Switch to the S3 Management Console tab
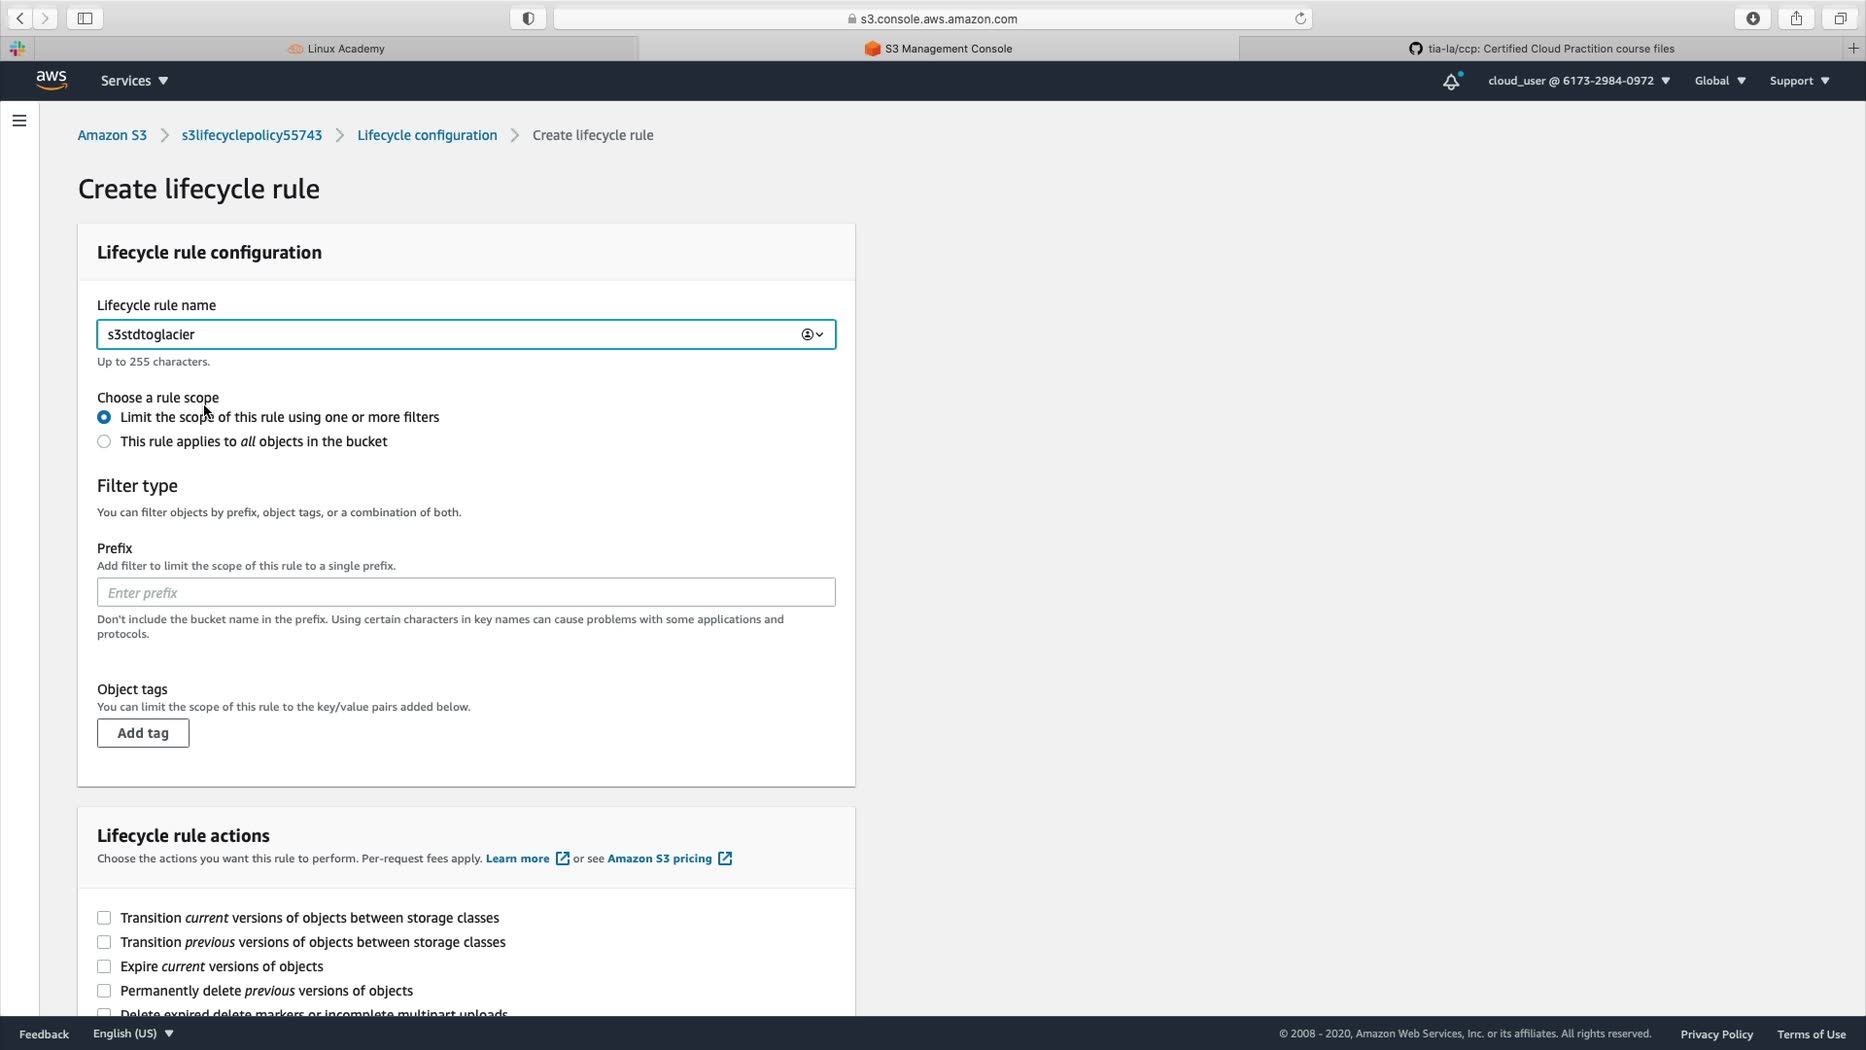The image size is (1866, 1050). [x=938, y=48]
